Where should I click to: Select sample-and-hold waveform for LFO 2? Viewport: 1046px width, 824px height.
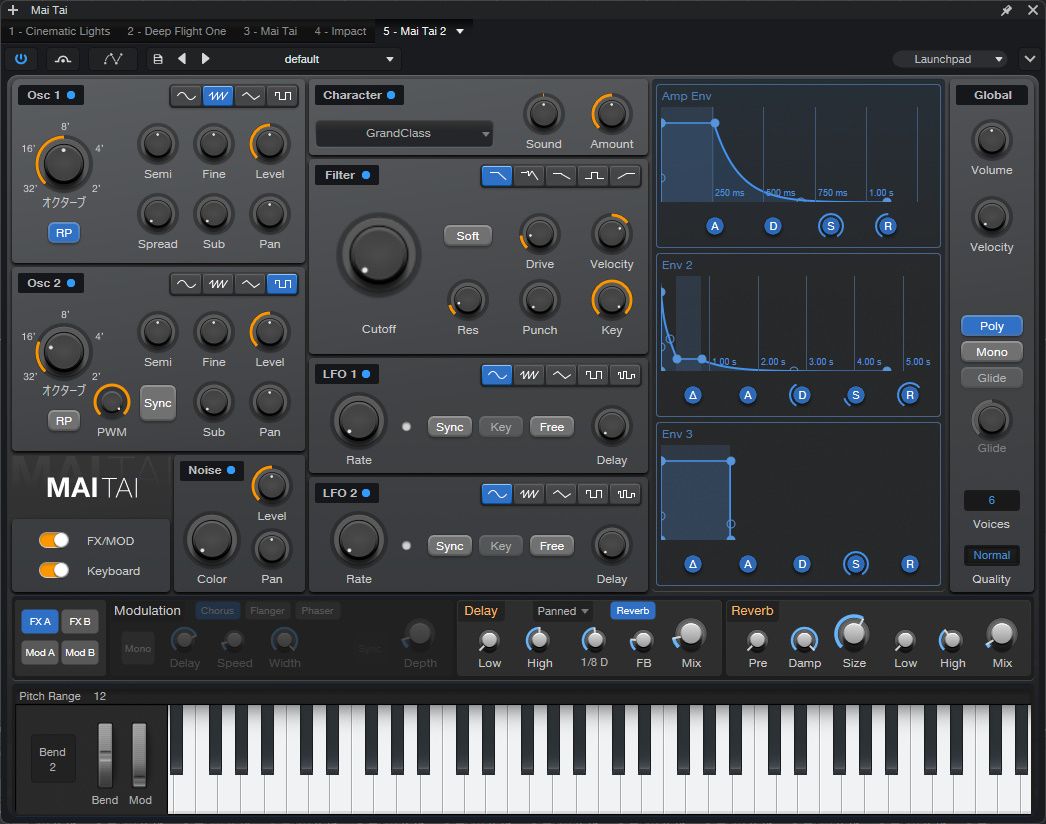click(x=625, y=494)
